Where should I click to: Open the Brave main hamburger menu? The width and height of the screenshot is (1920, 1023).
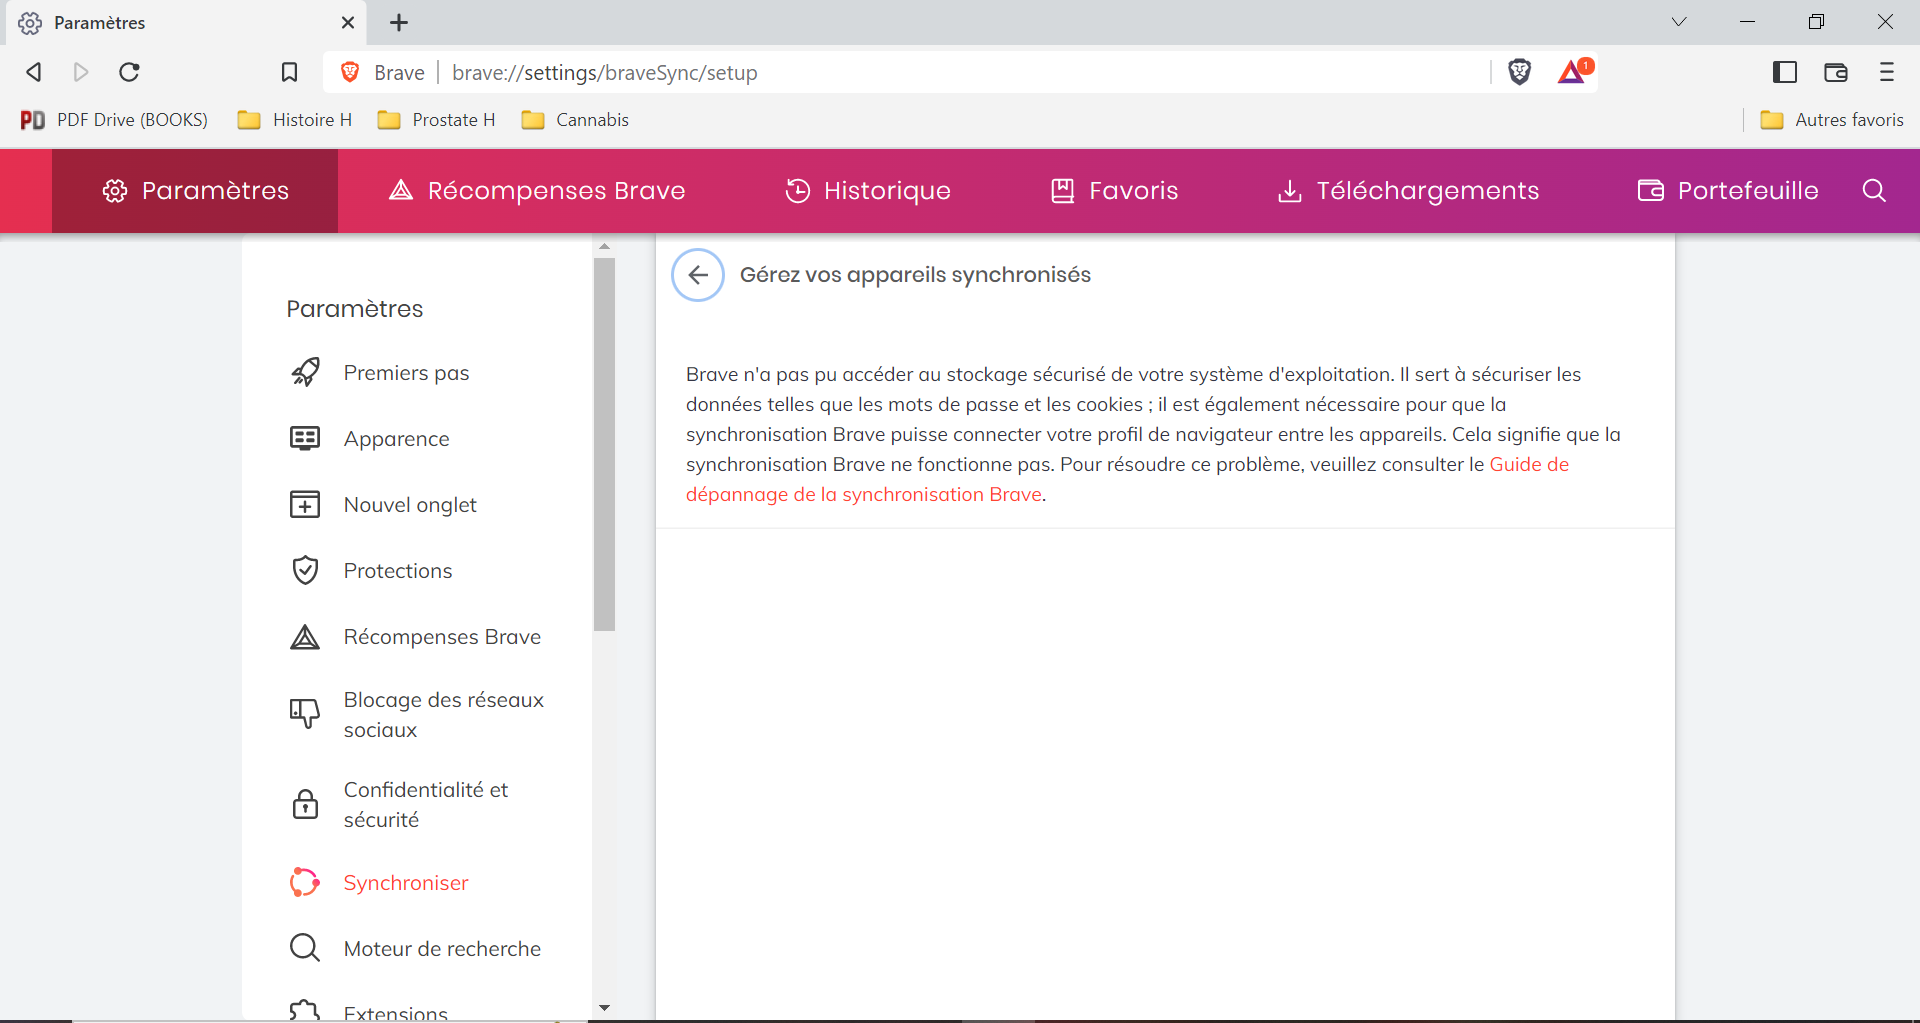tap(1887, 72)
